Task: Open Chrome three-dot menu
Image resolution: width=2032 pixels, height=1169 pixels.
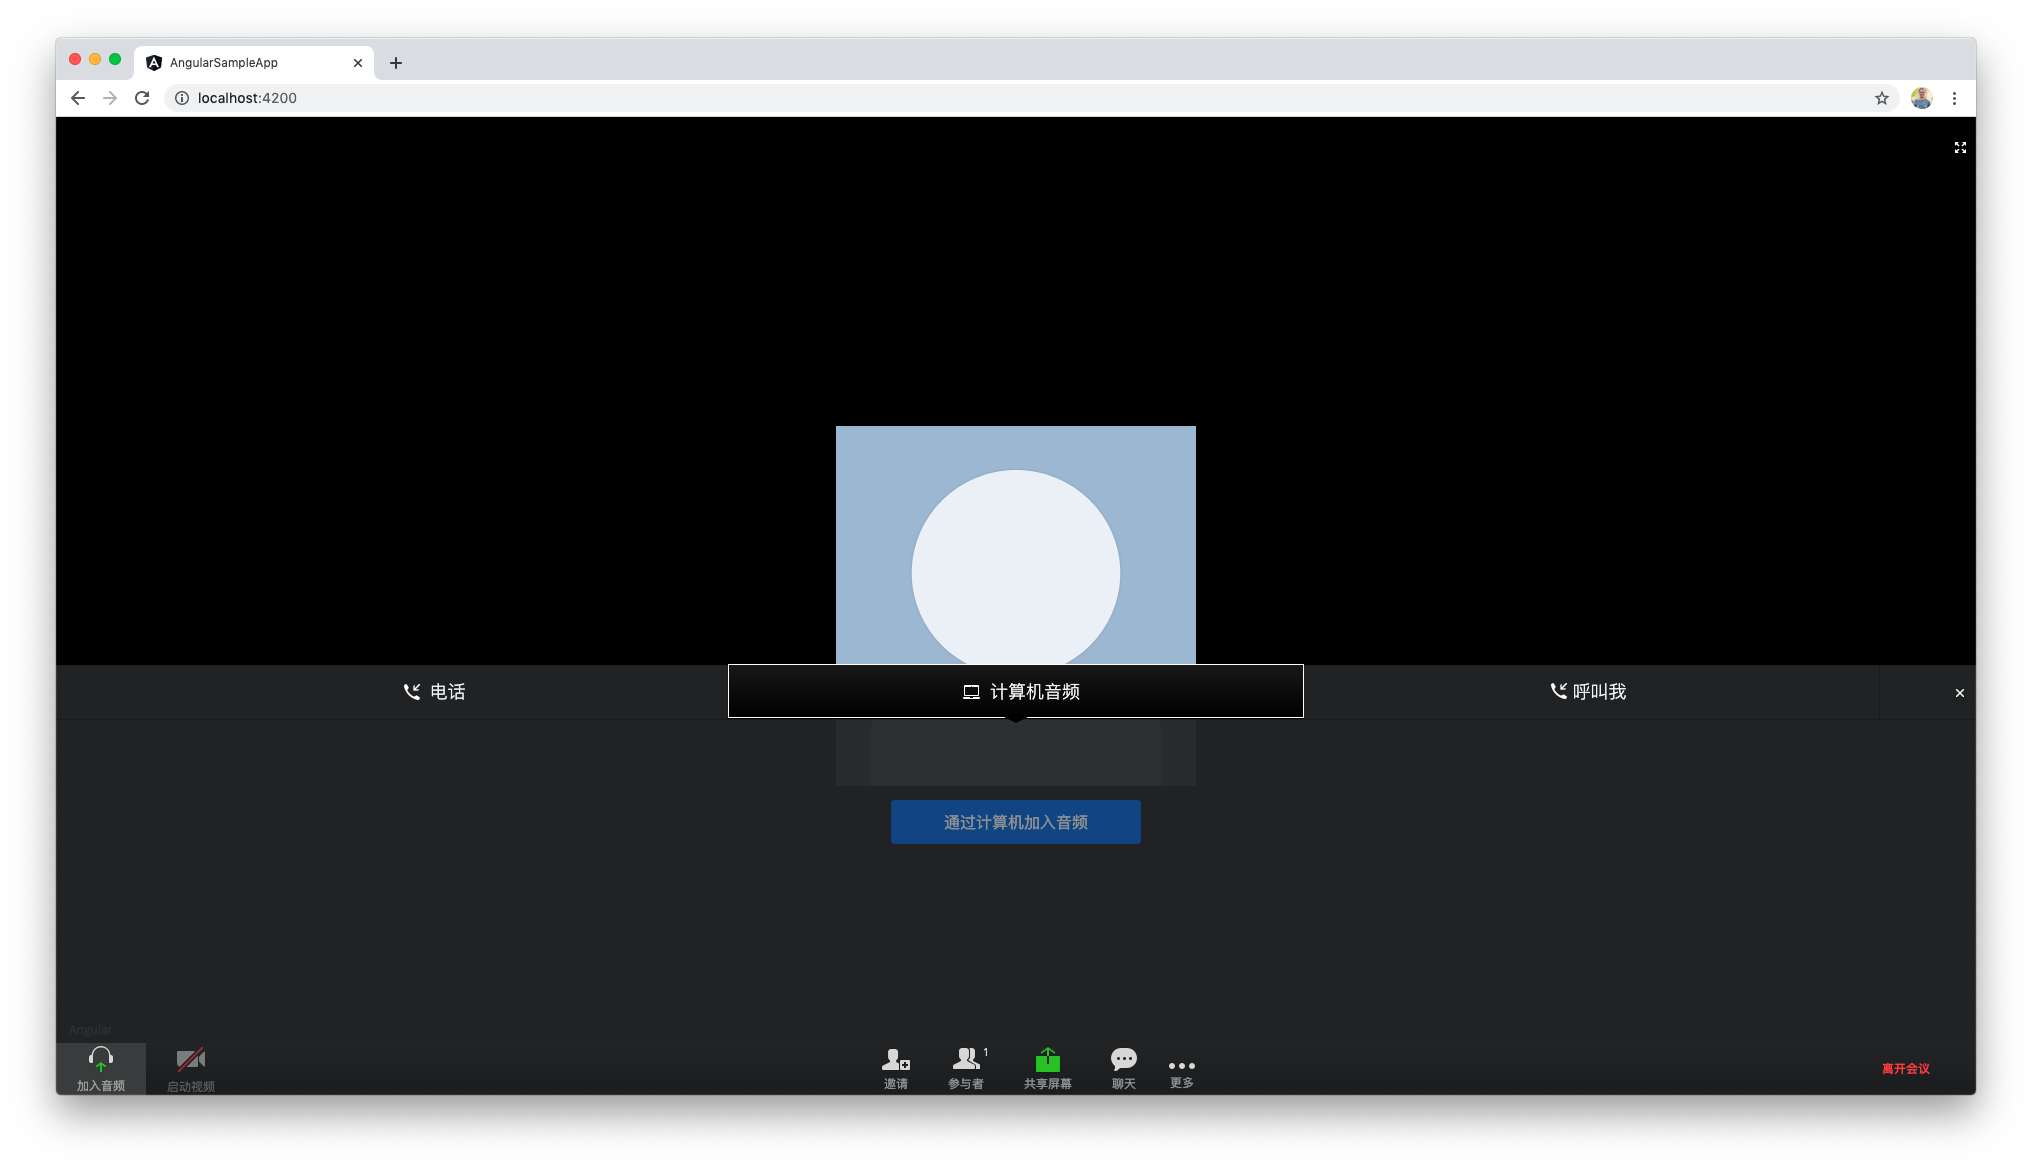Action: click(x=1954, y=98)
